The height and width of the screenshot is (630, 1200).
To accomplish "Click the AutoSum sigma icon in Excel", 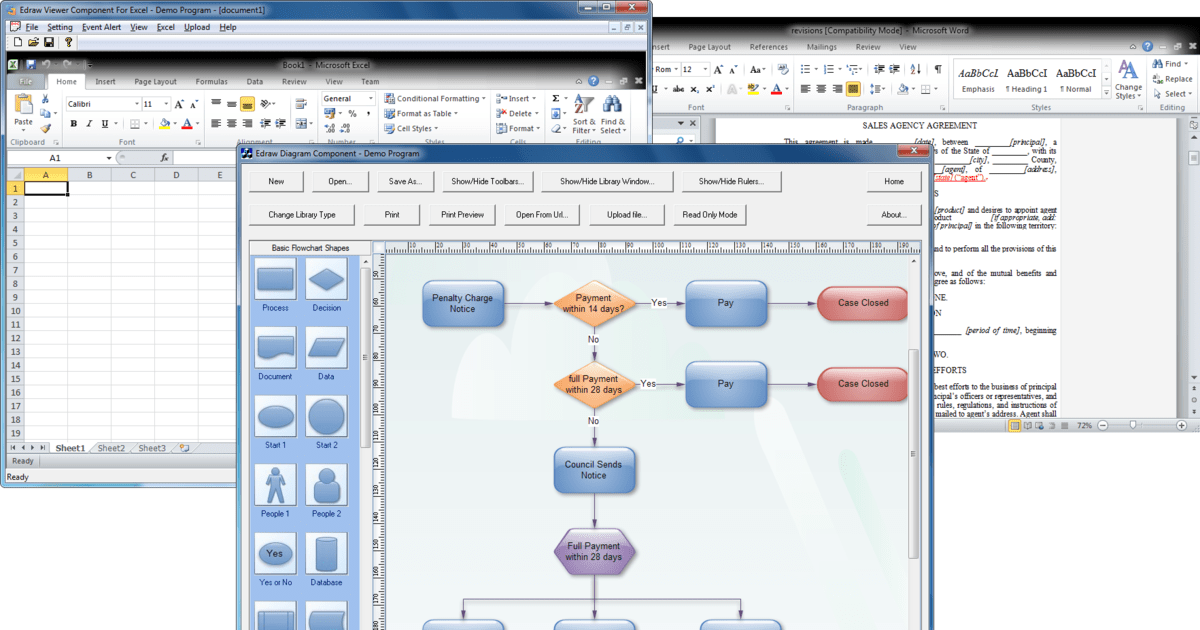I will coord(556,99).
